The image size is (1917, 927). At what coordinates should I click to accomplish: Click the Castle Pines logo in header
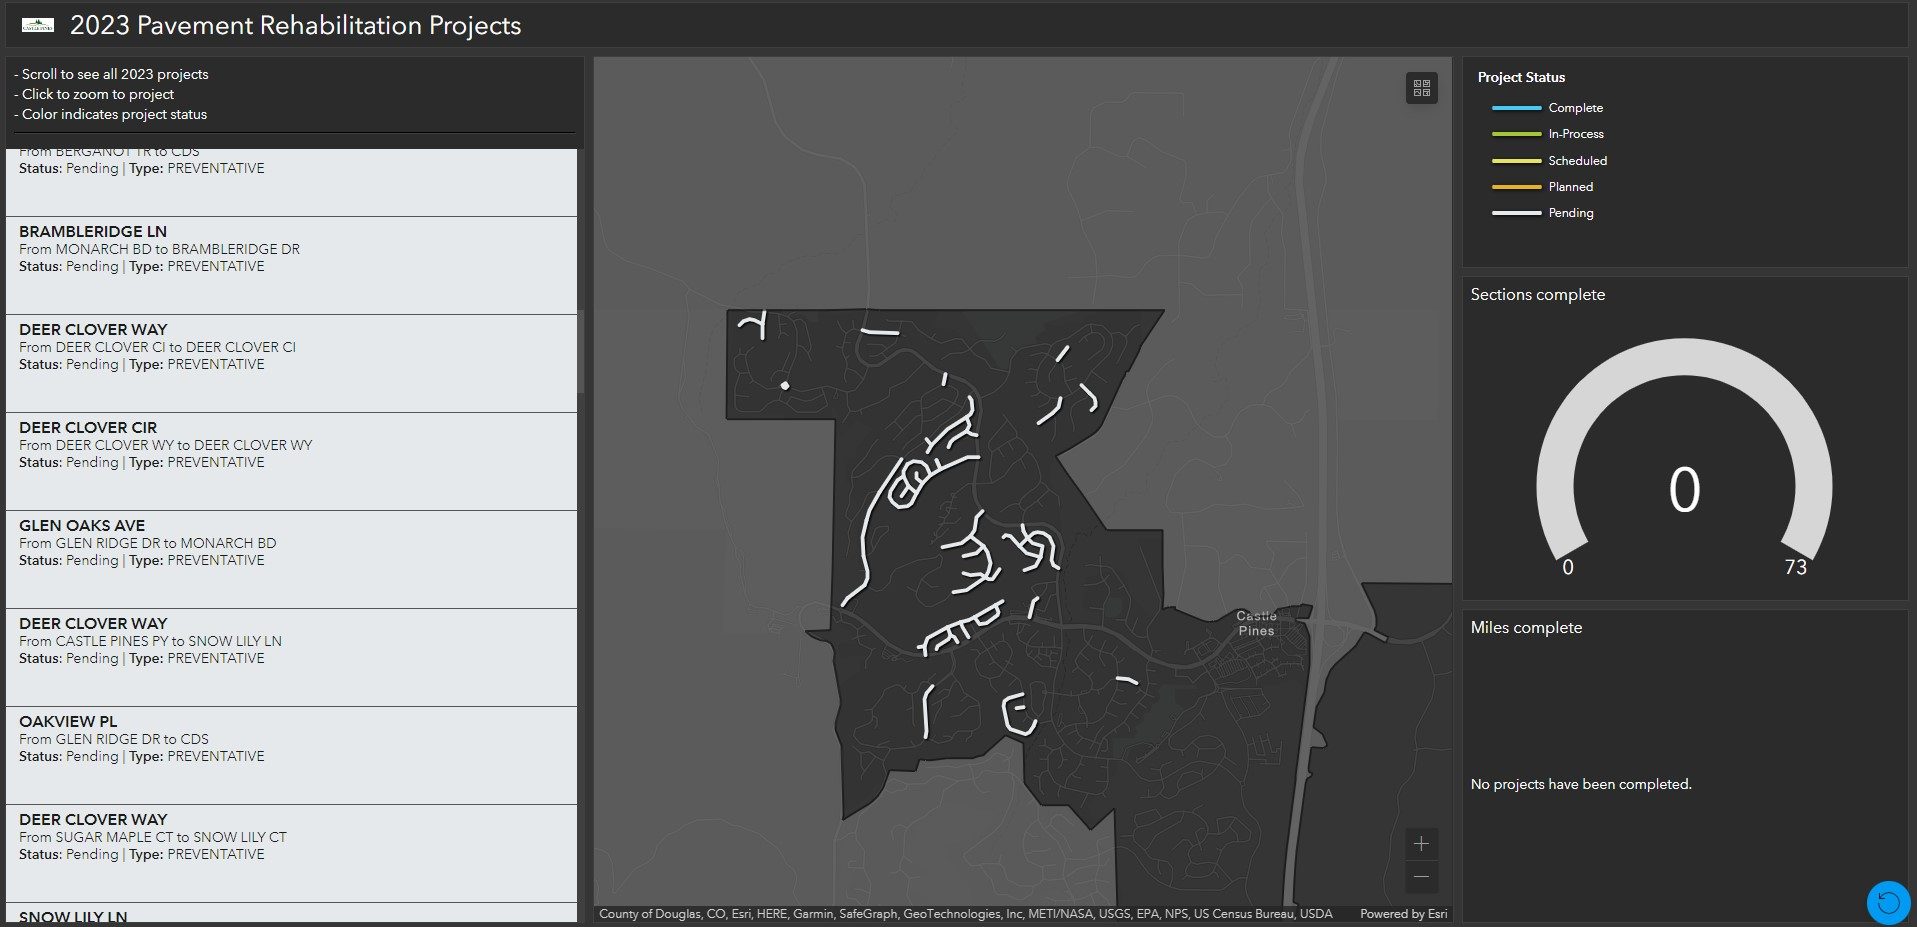(38, 25)
